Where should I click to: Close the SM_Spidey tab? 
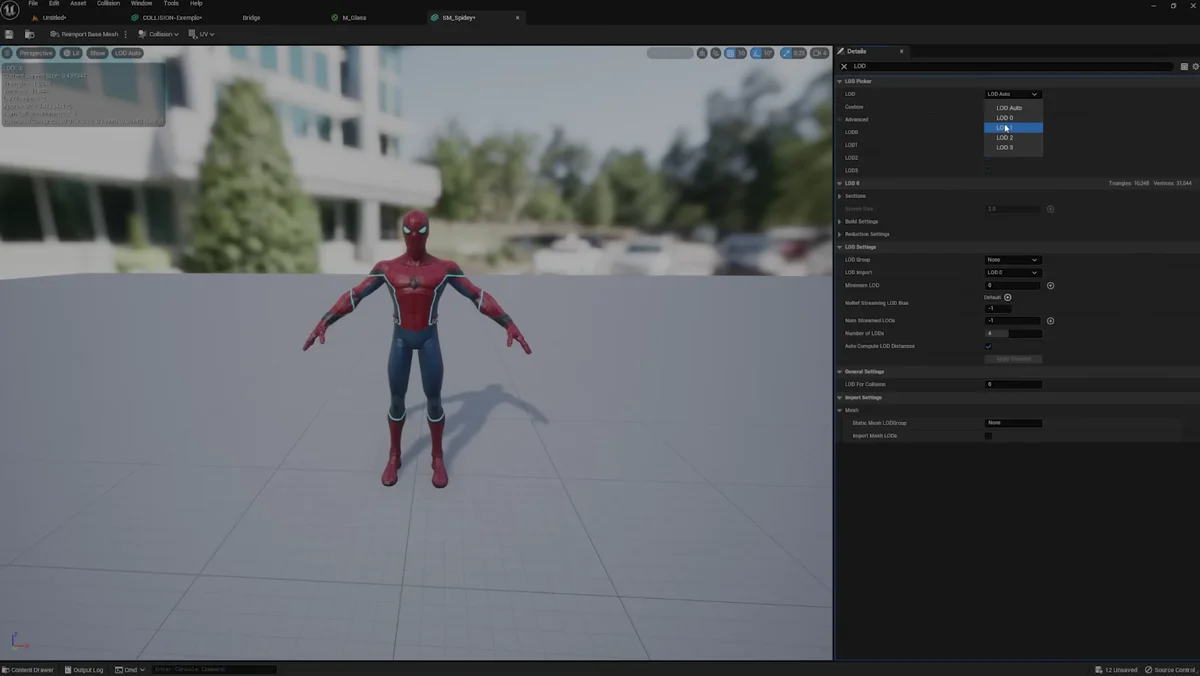tap(517, 17)
